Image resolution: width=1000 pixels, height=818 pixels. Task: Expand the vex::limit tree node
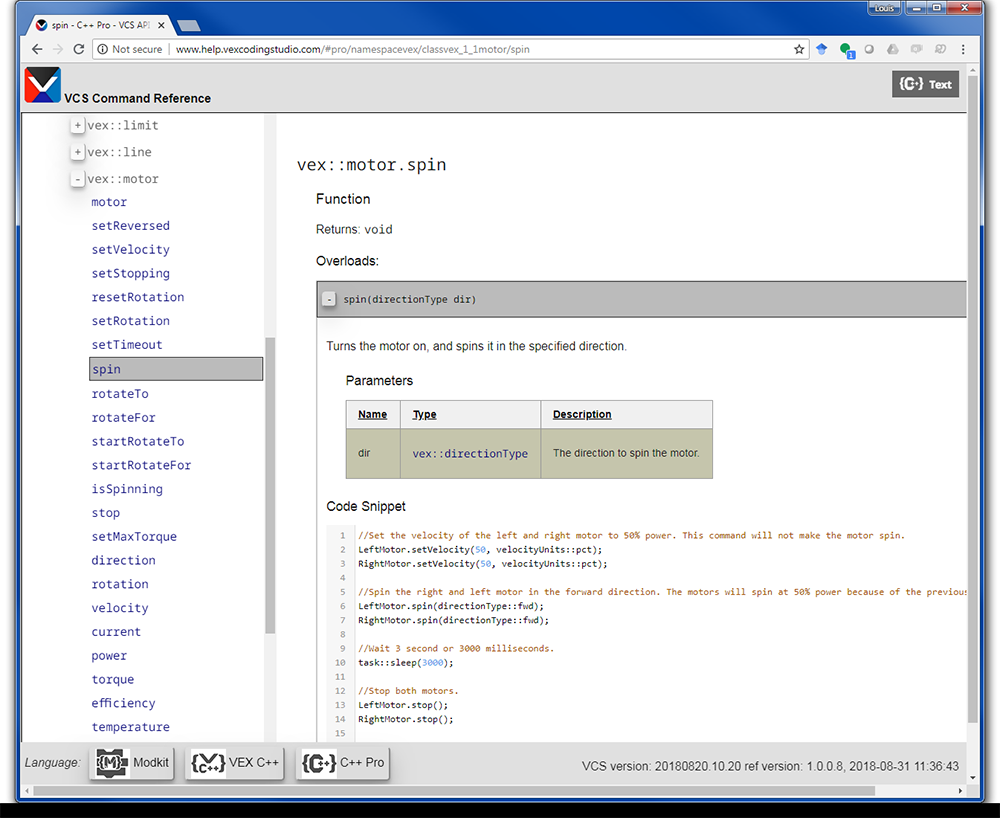[x=77, y=125]
